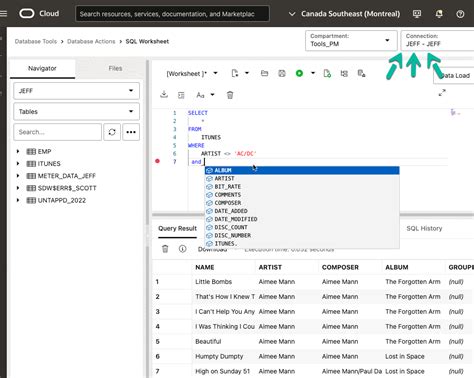Open the Connection JEFF - JEFF dropdown

pyautogui.click(x=437, y=40)
